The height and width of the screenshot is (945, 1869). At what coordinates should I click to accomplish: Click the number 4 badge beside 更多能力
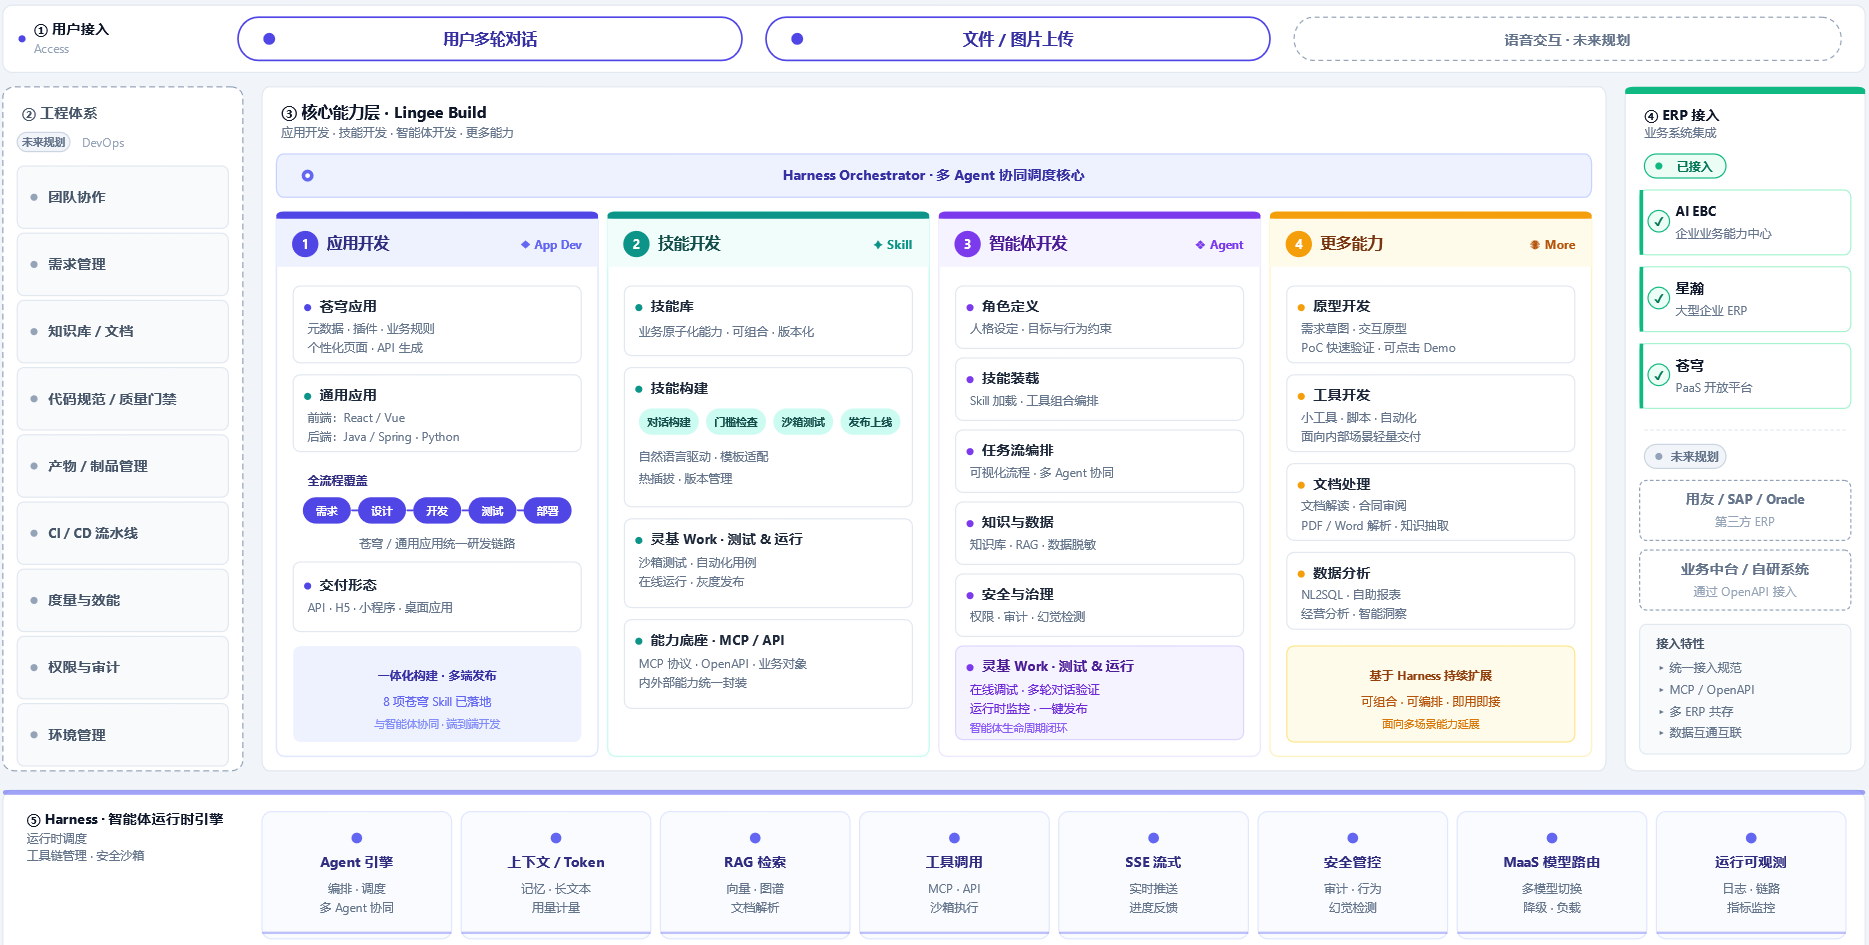click(x=1298, y=244)
